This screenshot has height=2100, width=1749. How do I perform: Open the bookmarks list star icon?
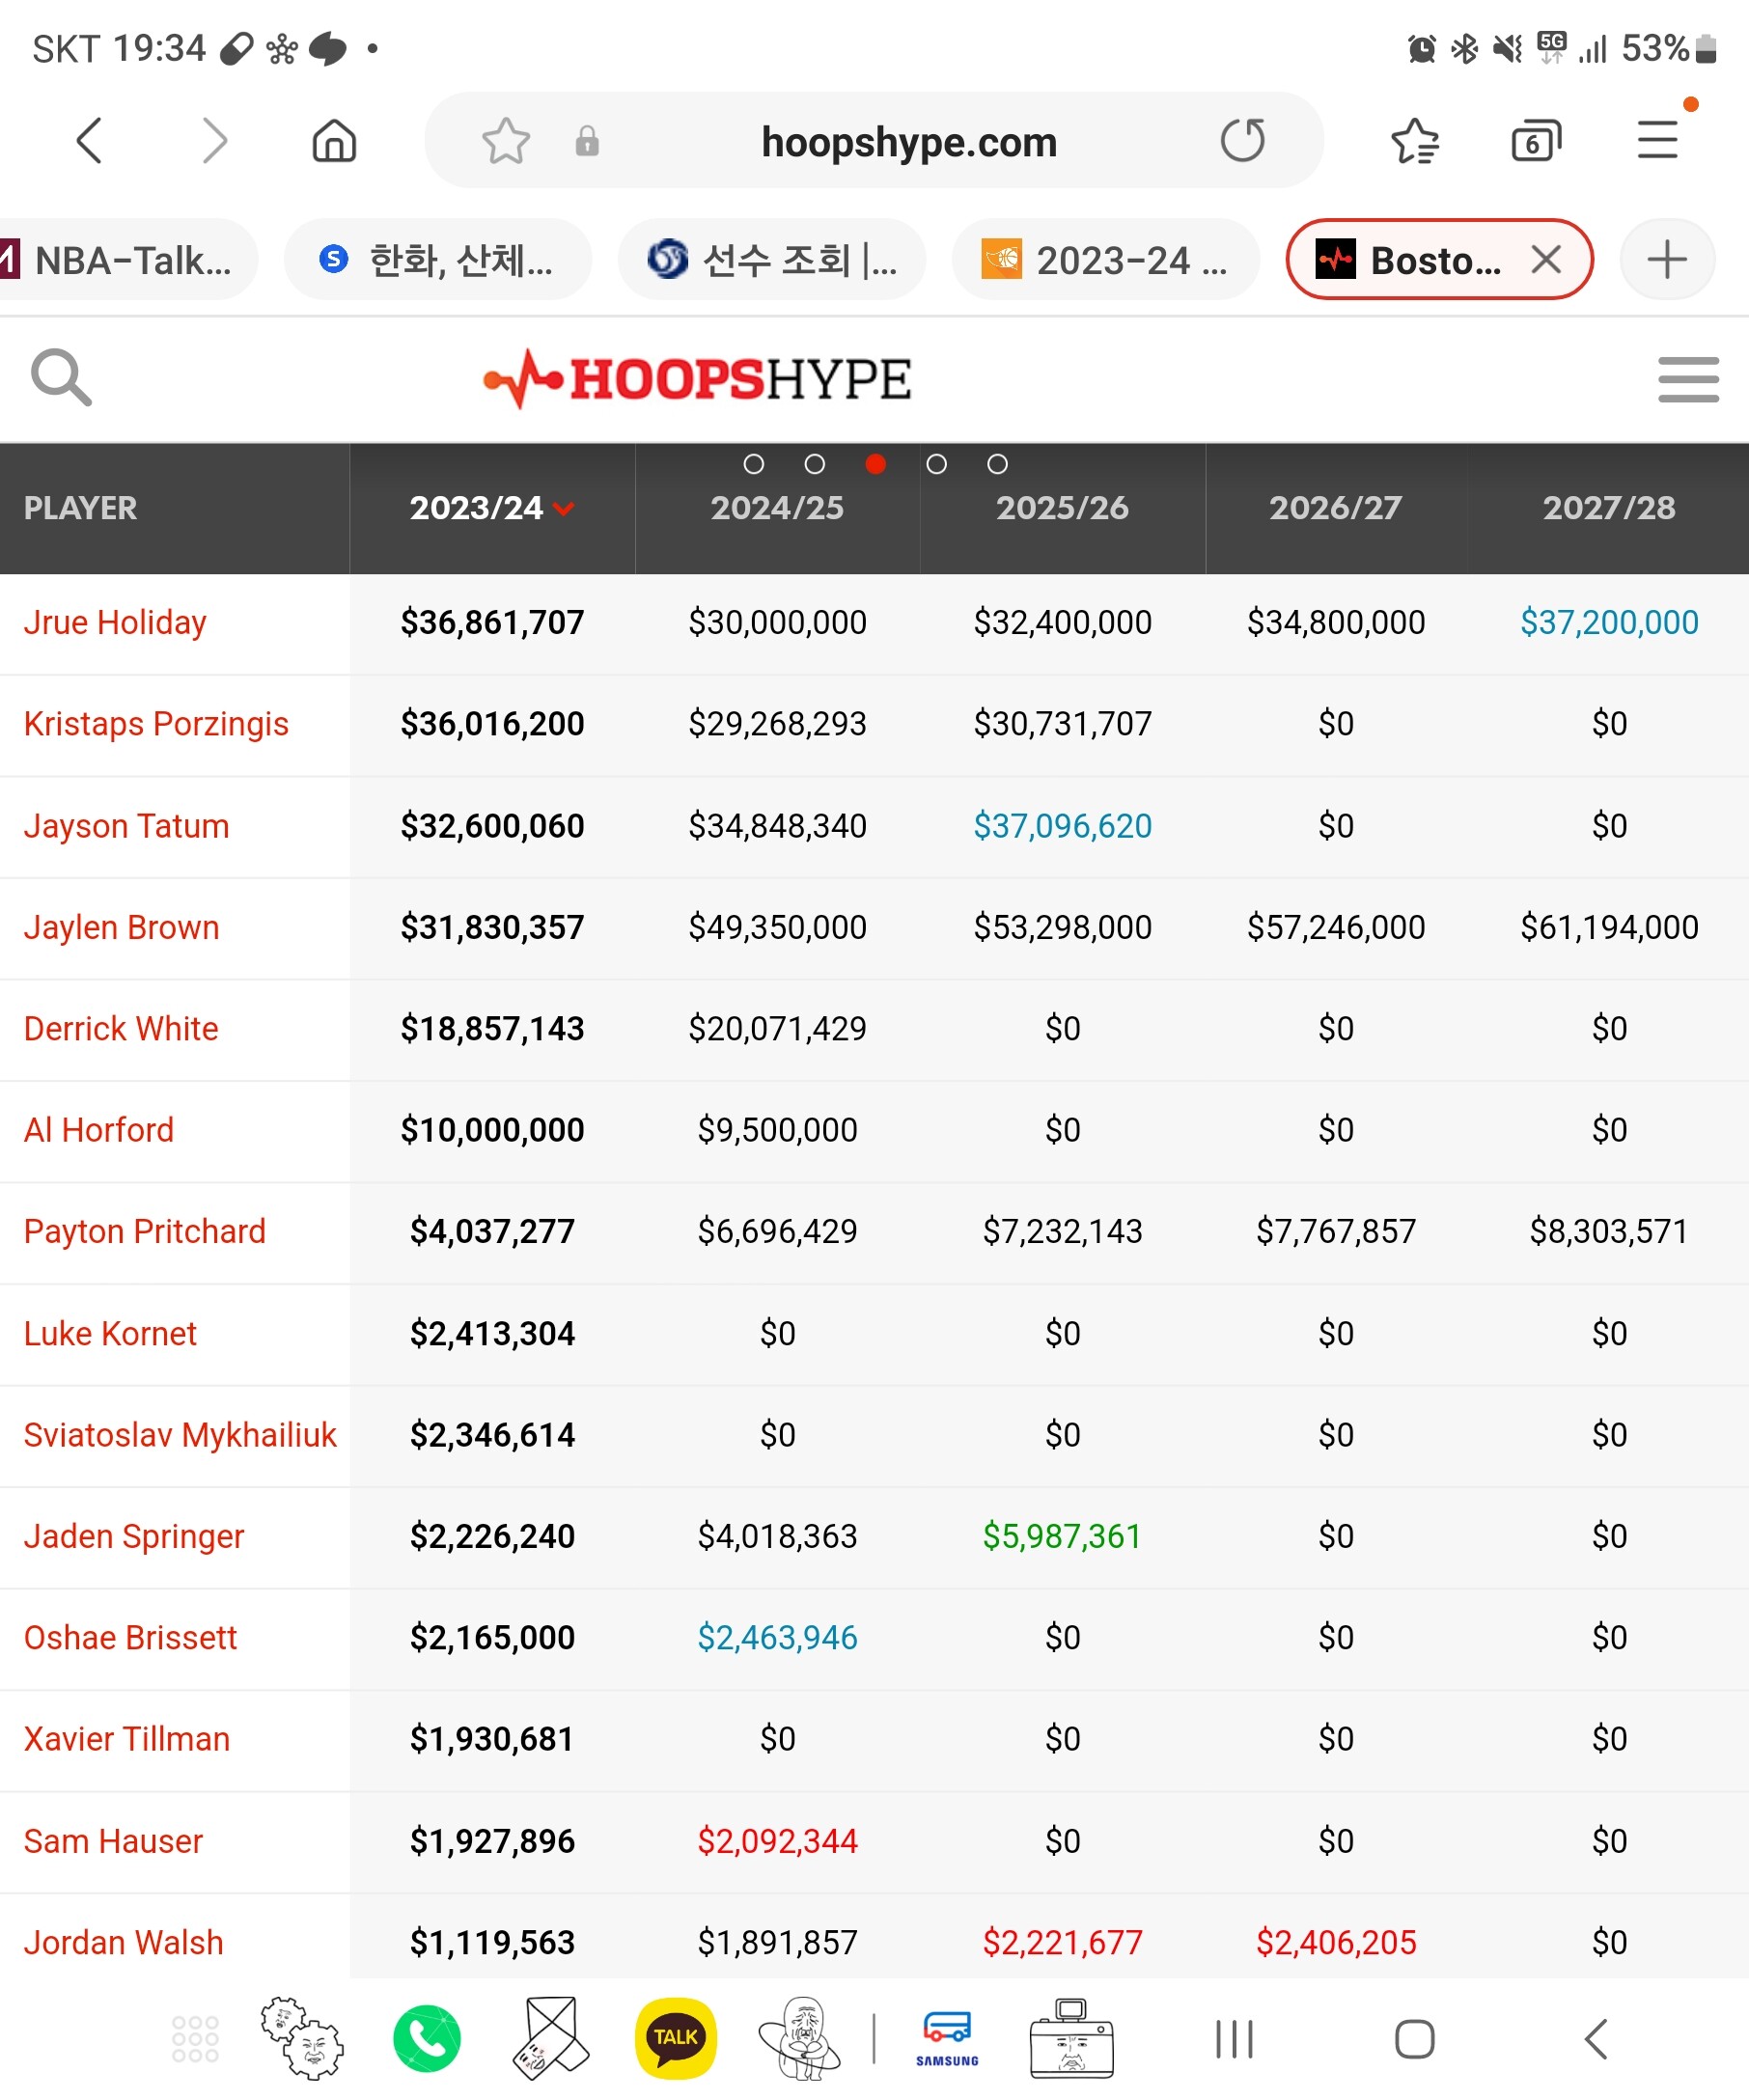(x=1414, y=141)
